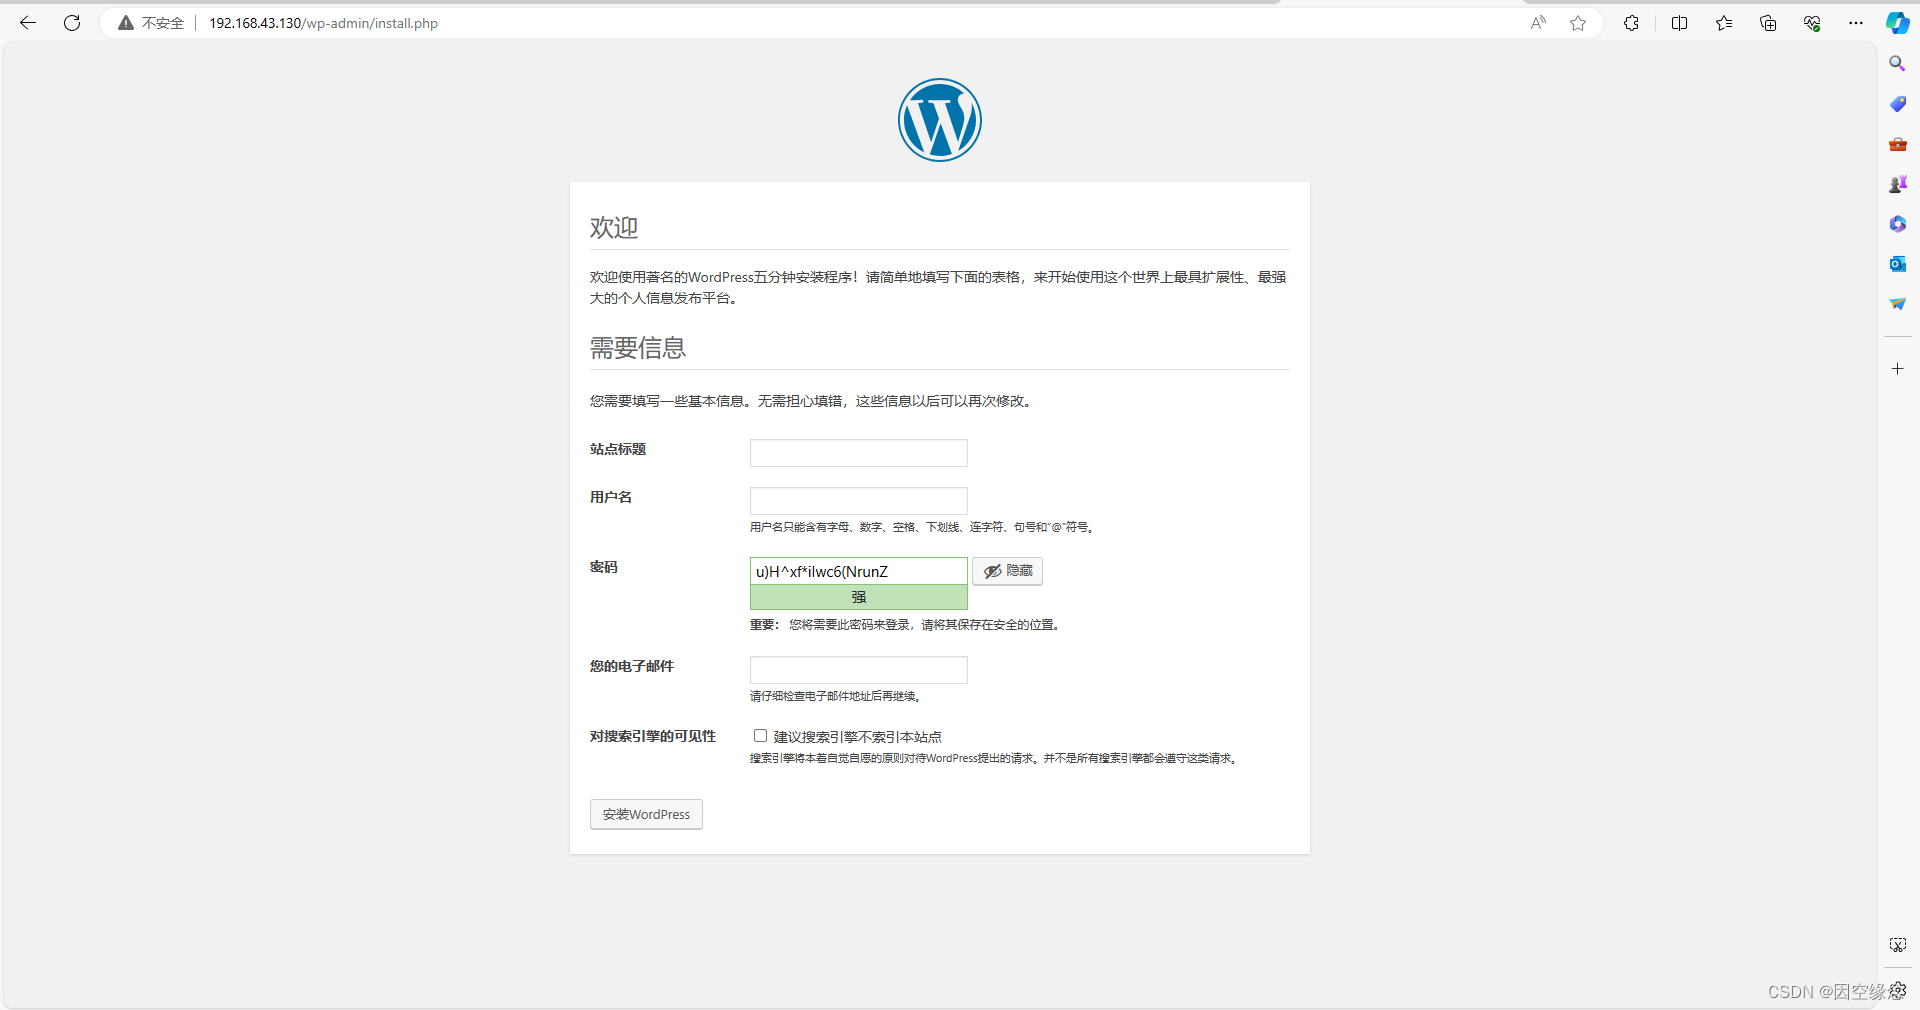Hide the generated password using 隐藏
Image resolution: width=1920 pixels, height=1010 pixels.
pyautogui.click(x=1007, y=571)
